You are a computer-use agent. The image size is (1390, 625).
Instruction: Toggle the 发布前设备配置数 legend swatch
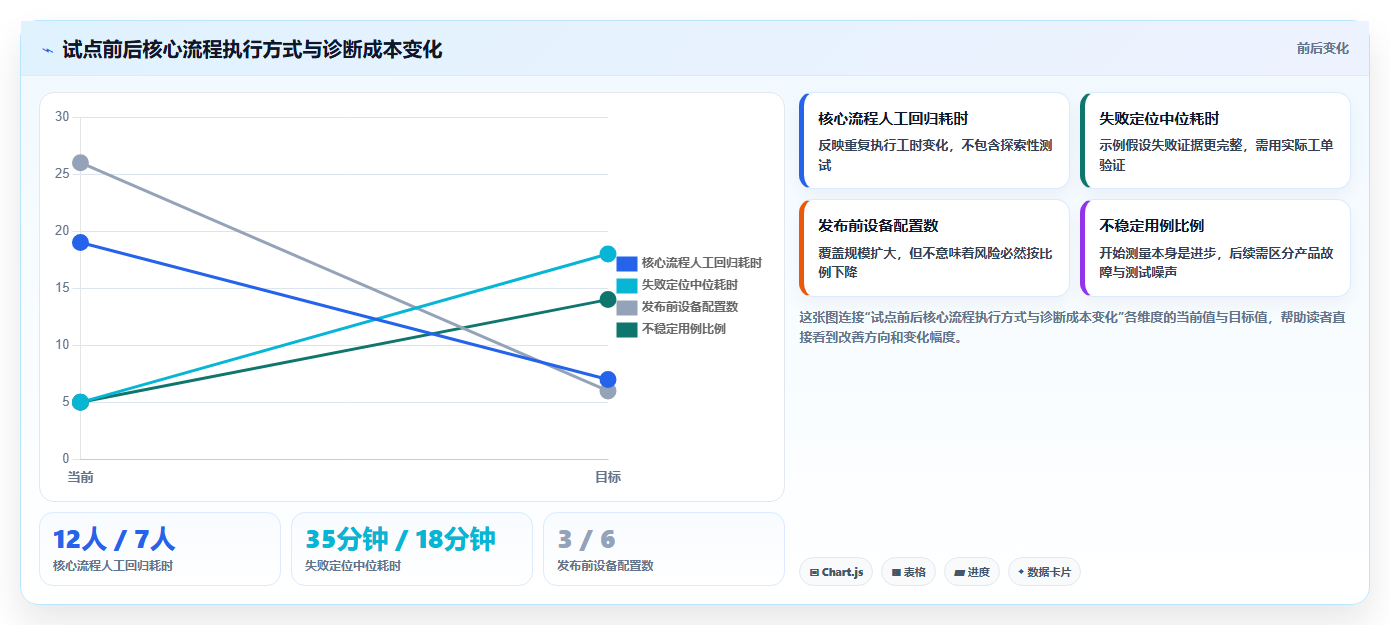[x=627, y=307]
